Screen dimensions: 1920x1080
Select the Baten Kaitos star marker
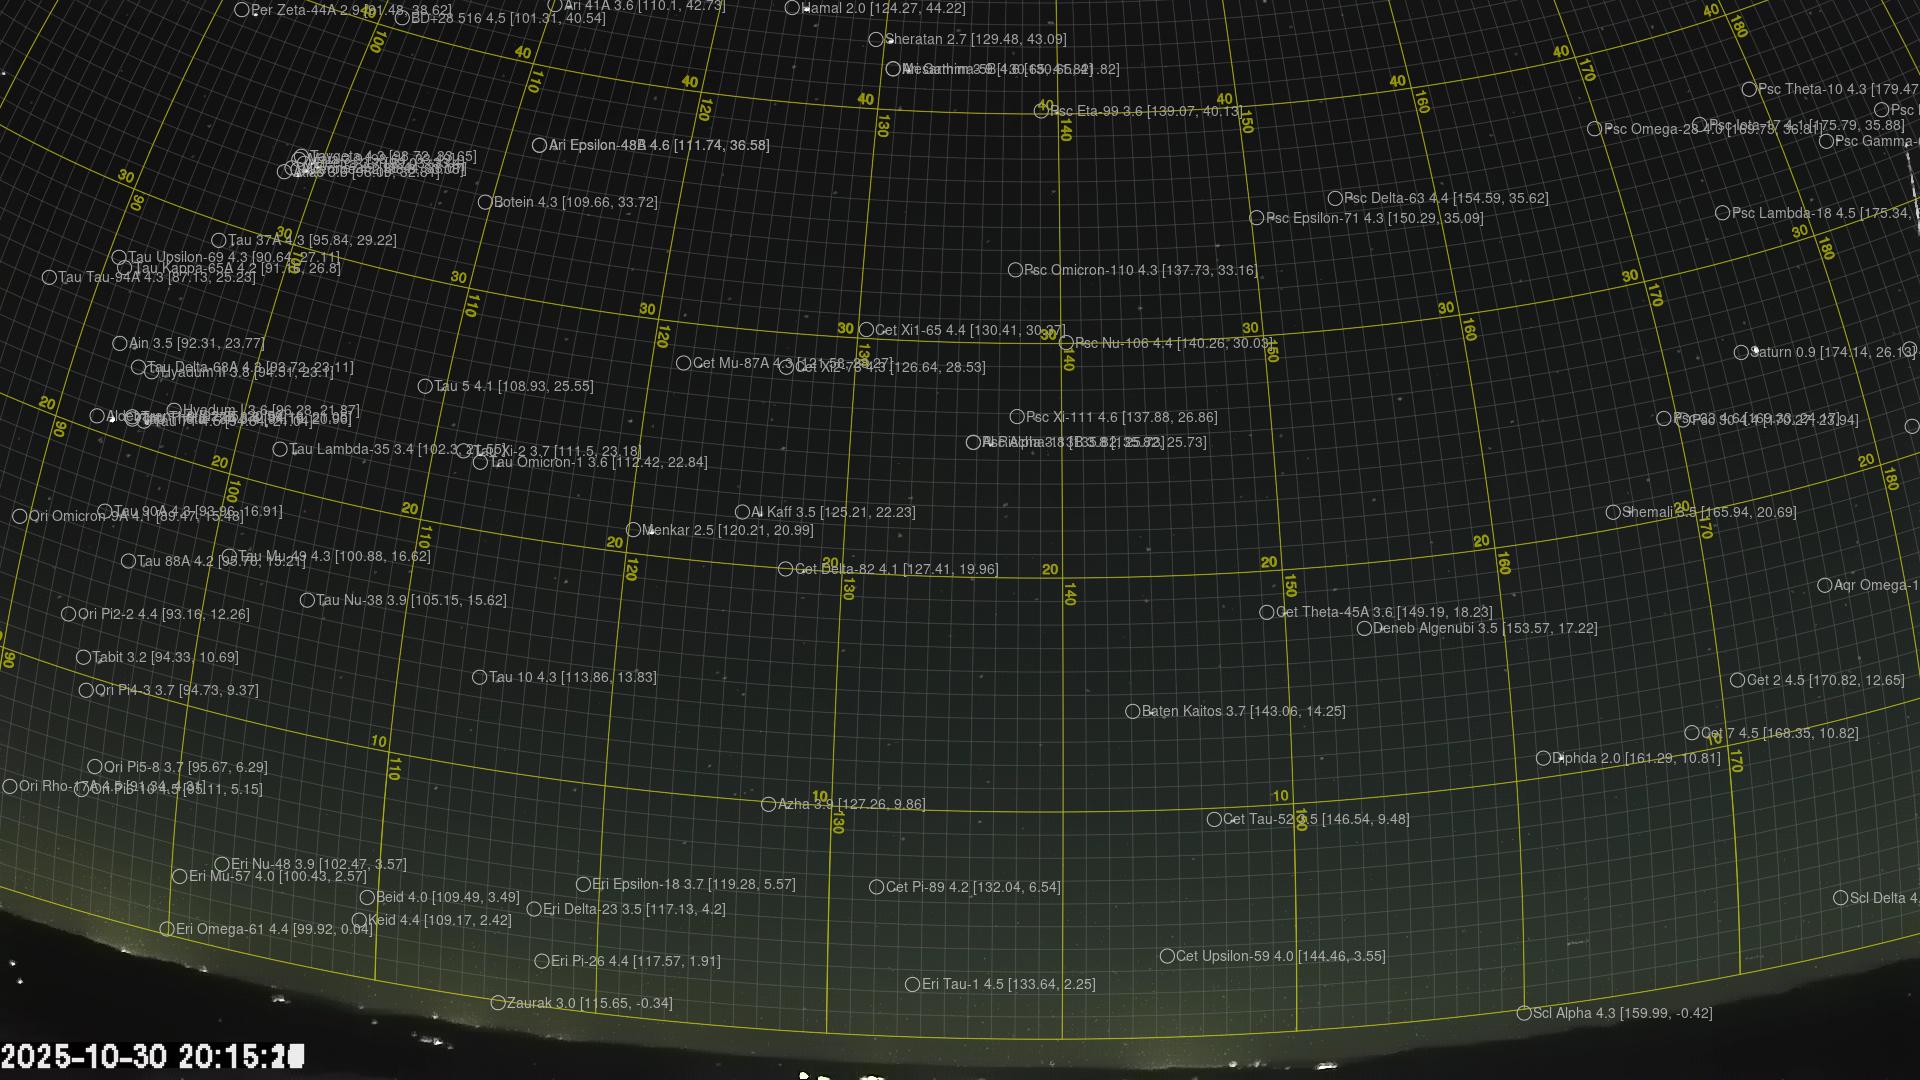tap(1133, 711)
